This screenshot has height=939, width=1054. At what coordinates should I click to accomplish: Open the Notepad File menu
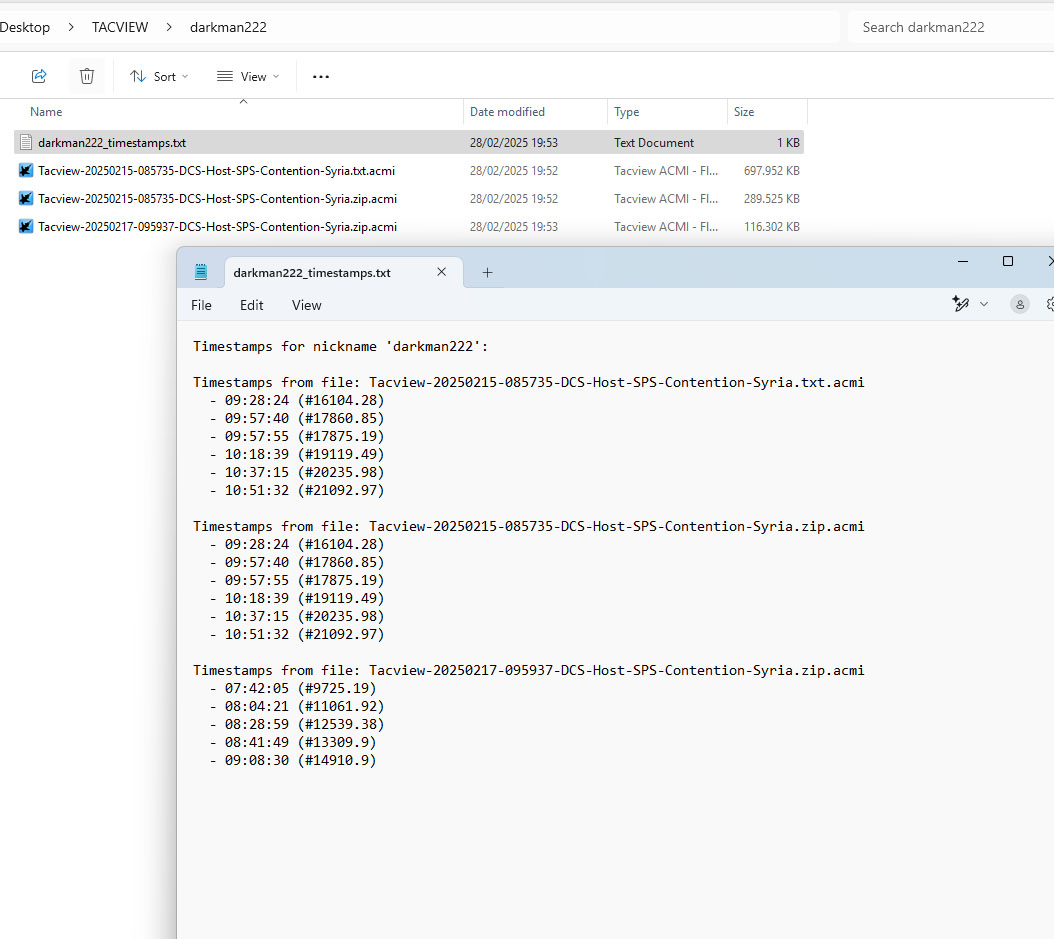201,305
